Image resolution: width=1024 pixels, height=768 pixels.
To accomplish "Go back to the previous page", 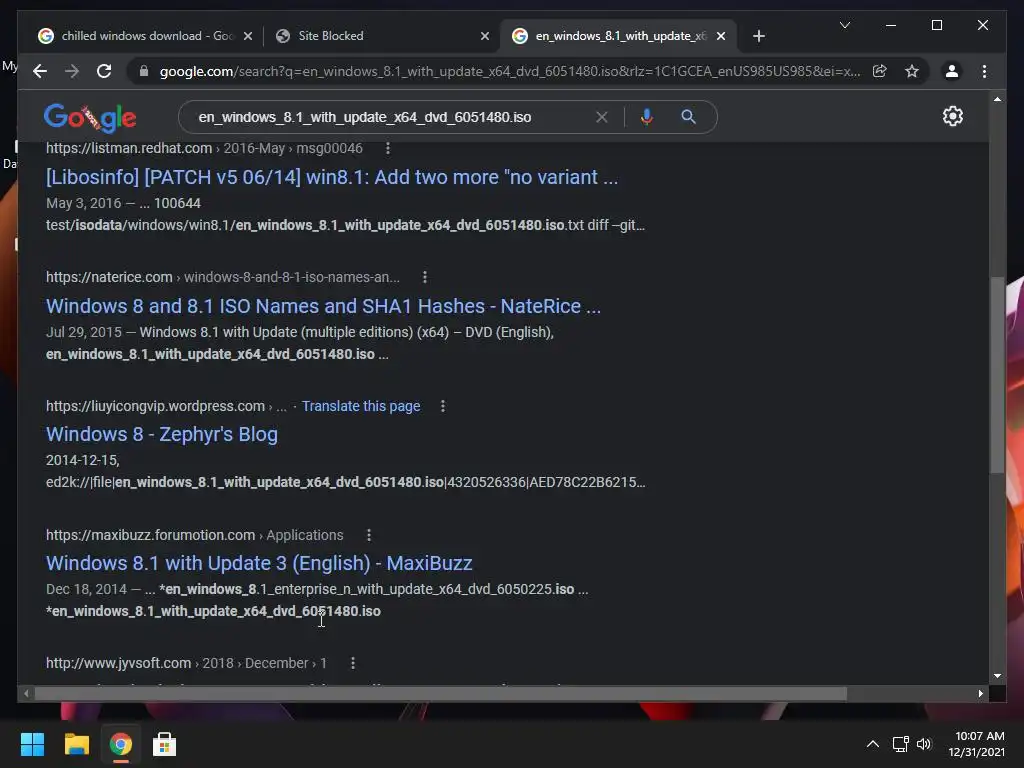I will click(40, 71).
